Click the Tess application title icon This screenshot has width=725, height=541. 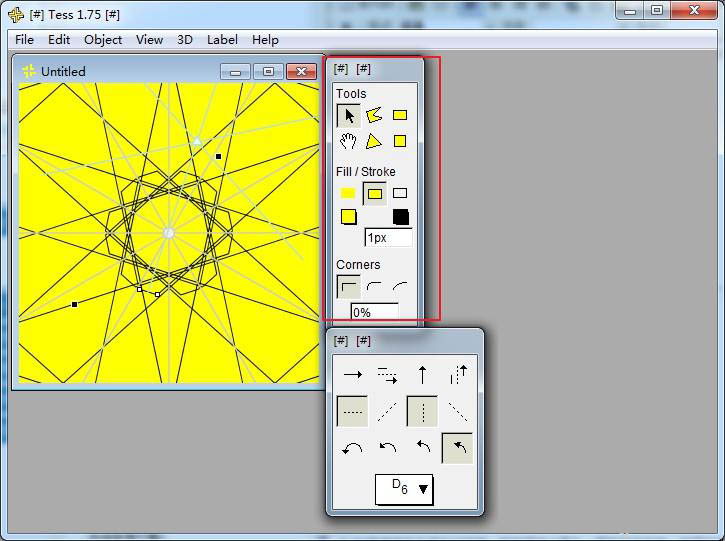pos(16,14)
